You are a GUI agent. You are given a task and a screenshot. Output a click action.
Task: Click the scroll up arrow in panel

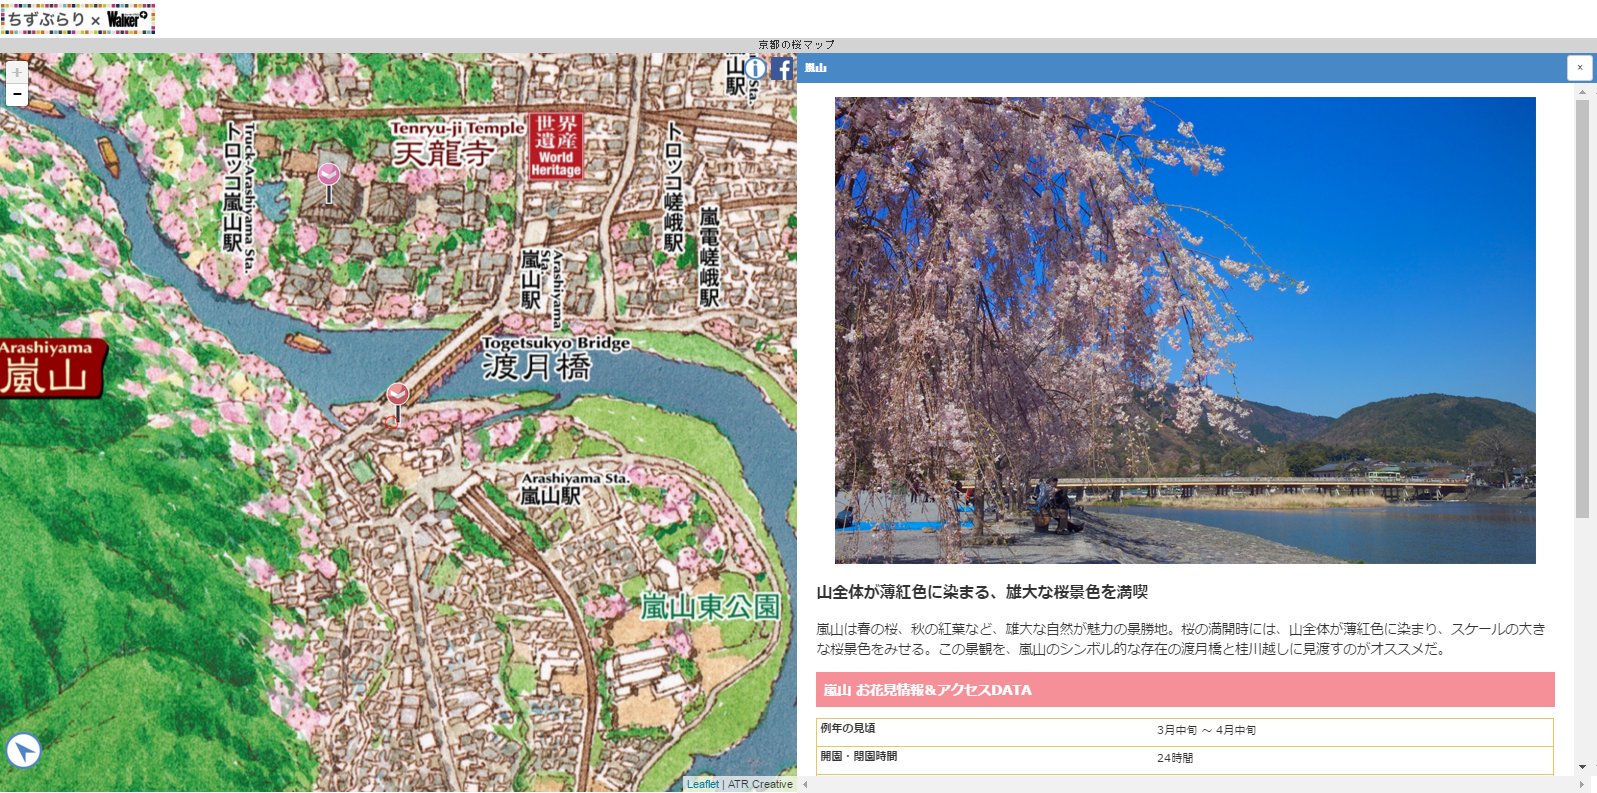point(1582,92)
